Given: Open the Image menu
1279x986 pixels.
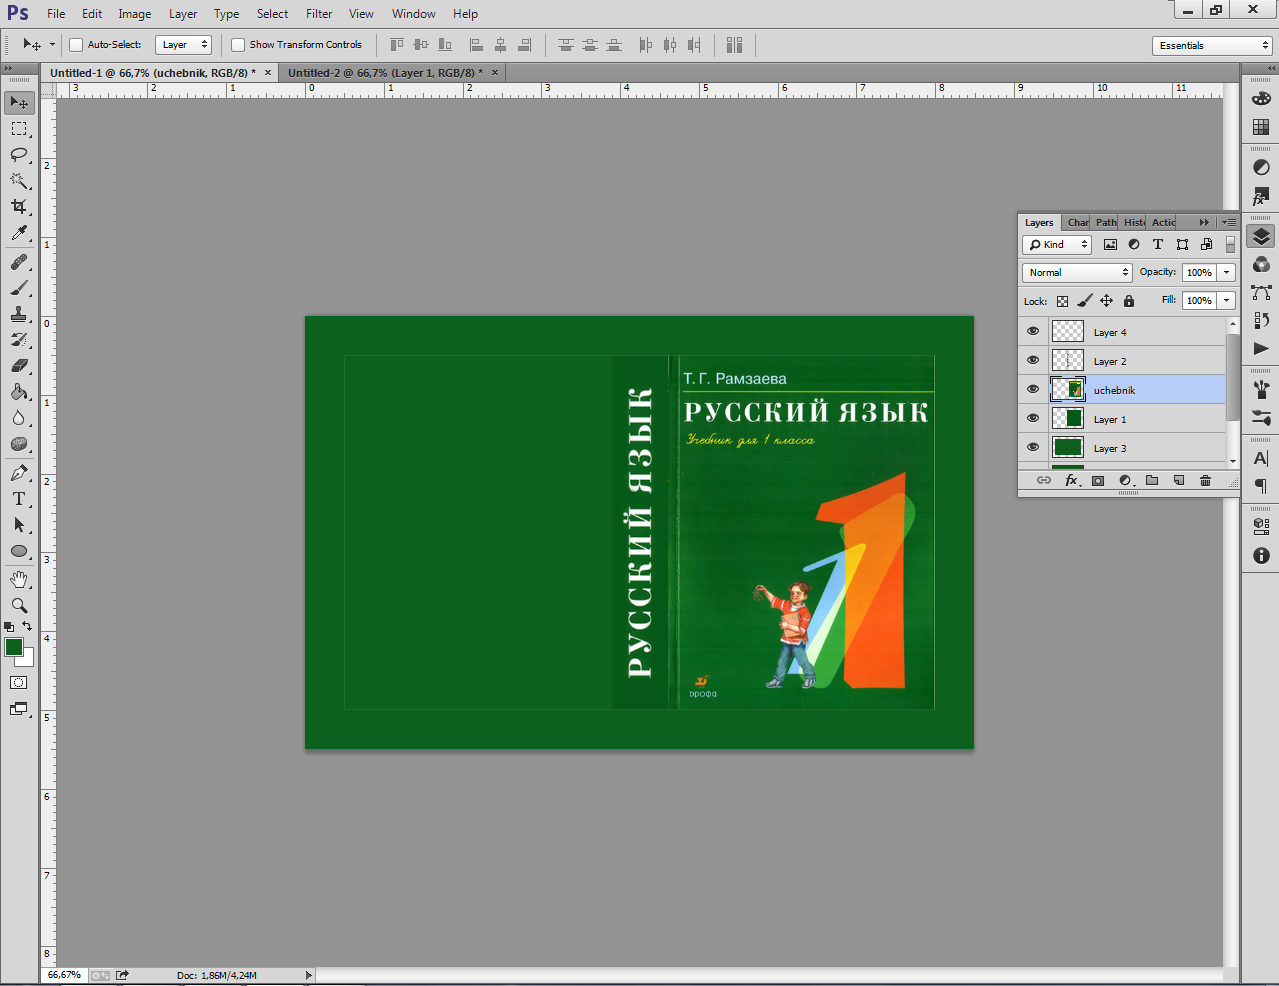Looking at the screenshot, I should [134, 14].
